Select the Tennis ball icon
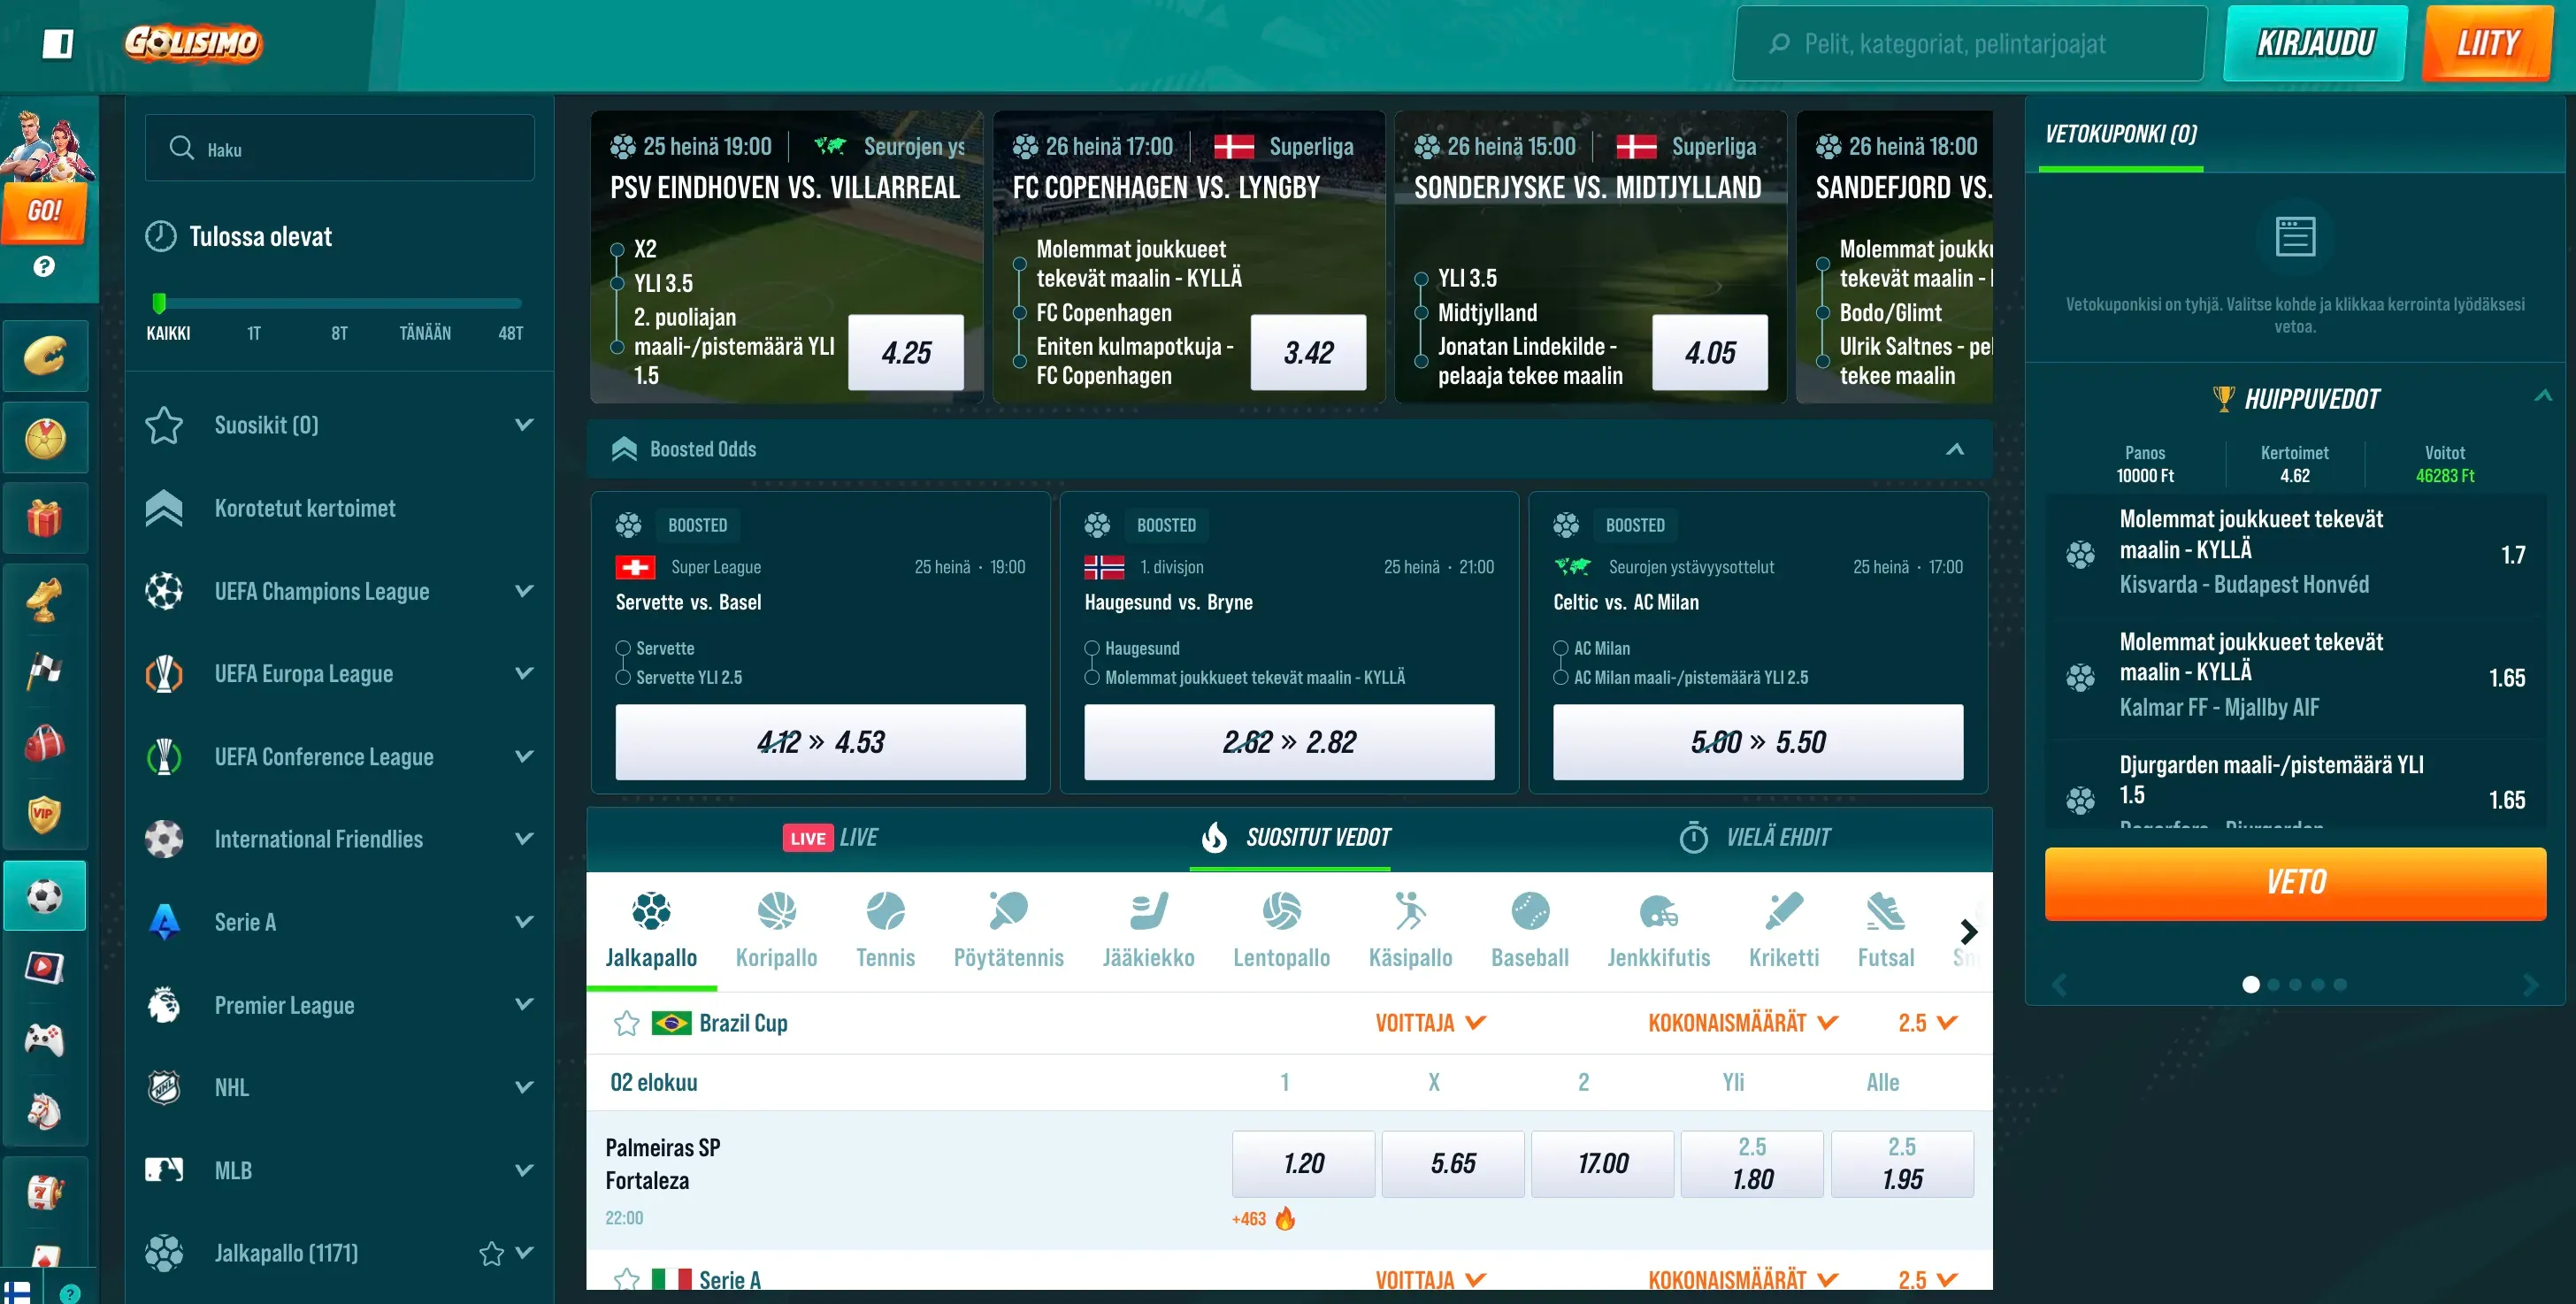The image size is (2576, 1304). pos(885,911)
